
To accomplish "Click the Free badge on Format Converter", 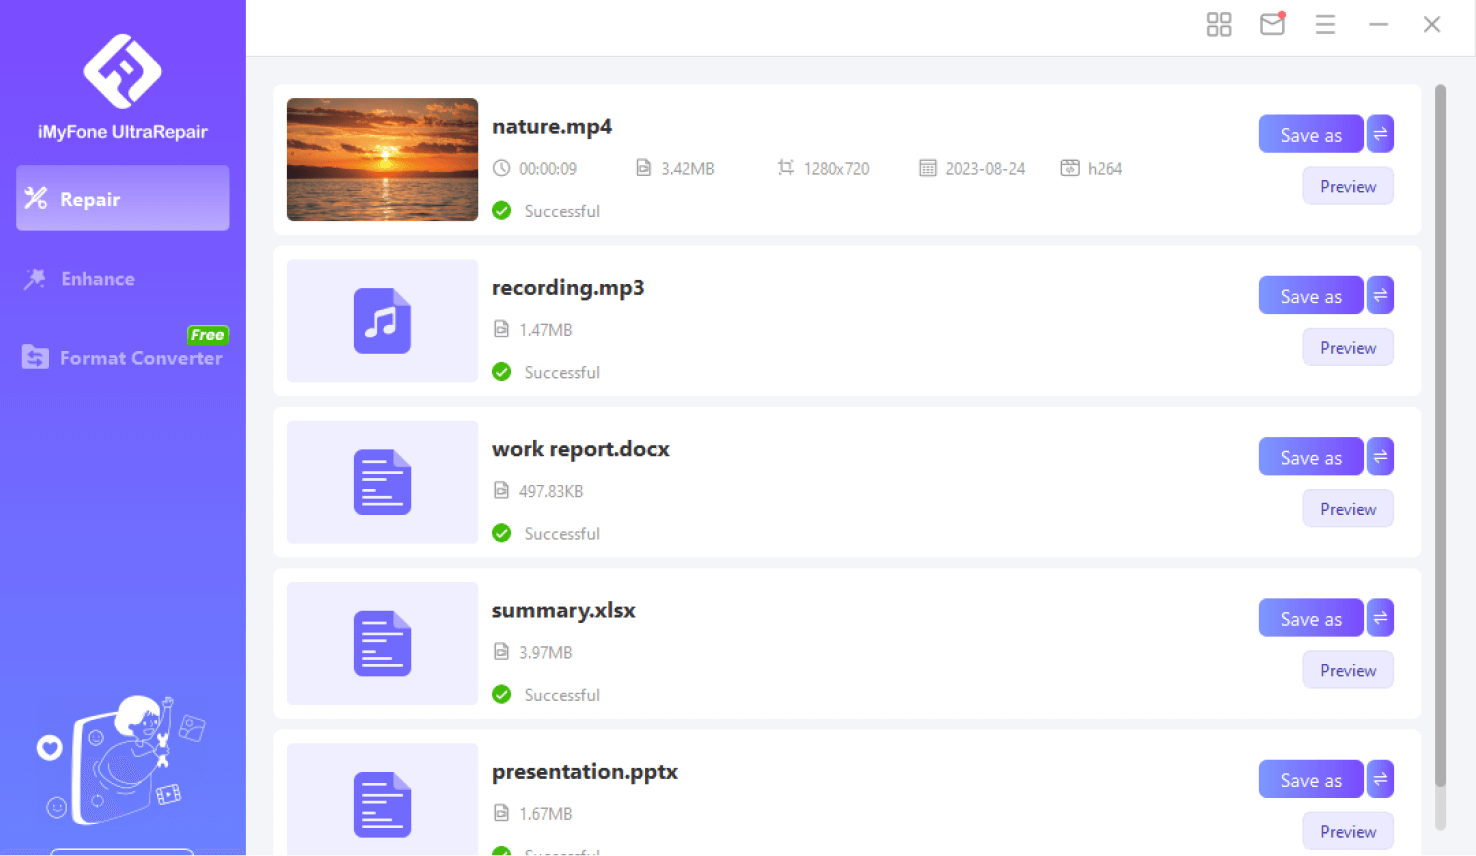I will 207,334.
